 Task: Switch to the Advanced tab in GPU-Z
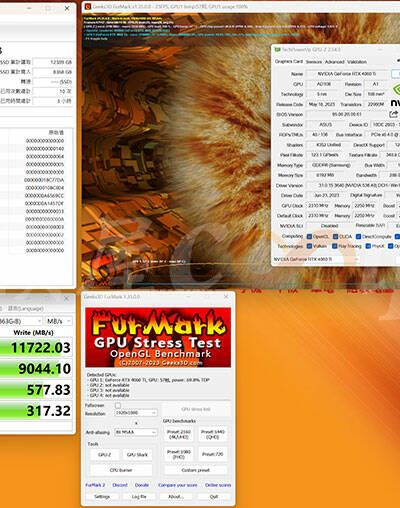pos(334,62)
